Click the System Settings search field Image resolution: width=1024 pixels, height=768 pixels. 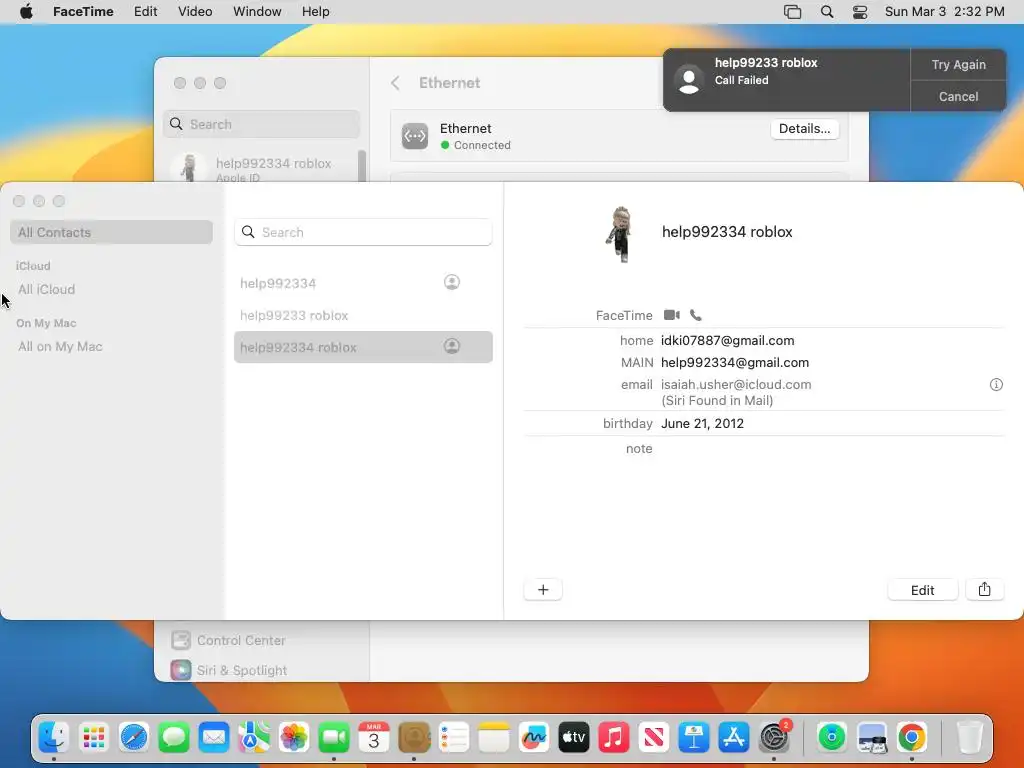coord(261,124)
